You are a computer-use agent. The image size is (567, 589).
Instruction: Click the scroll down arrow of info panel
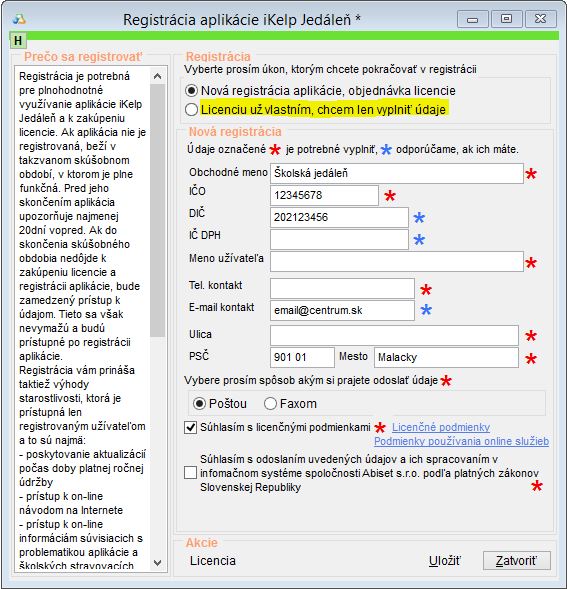(157, 563)
